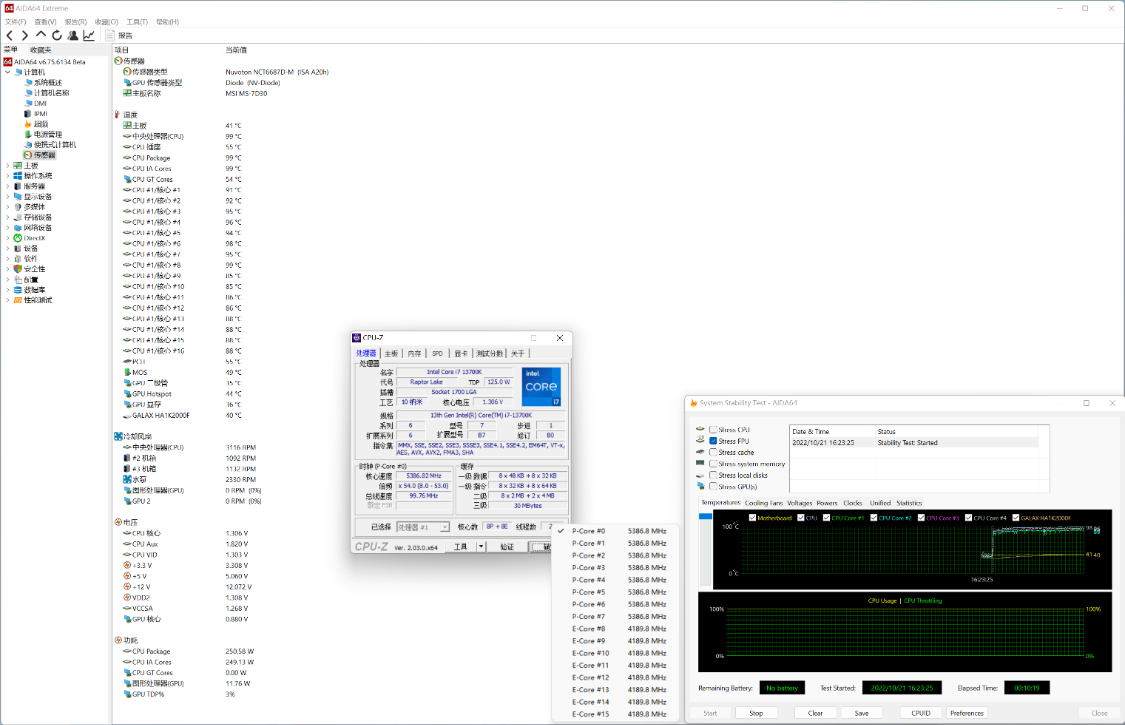The image size is (1125, 725).
Task: Open the CPU-Z 工具 dropdown arrow
Action: 481,547
